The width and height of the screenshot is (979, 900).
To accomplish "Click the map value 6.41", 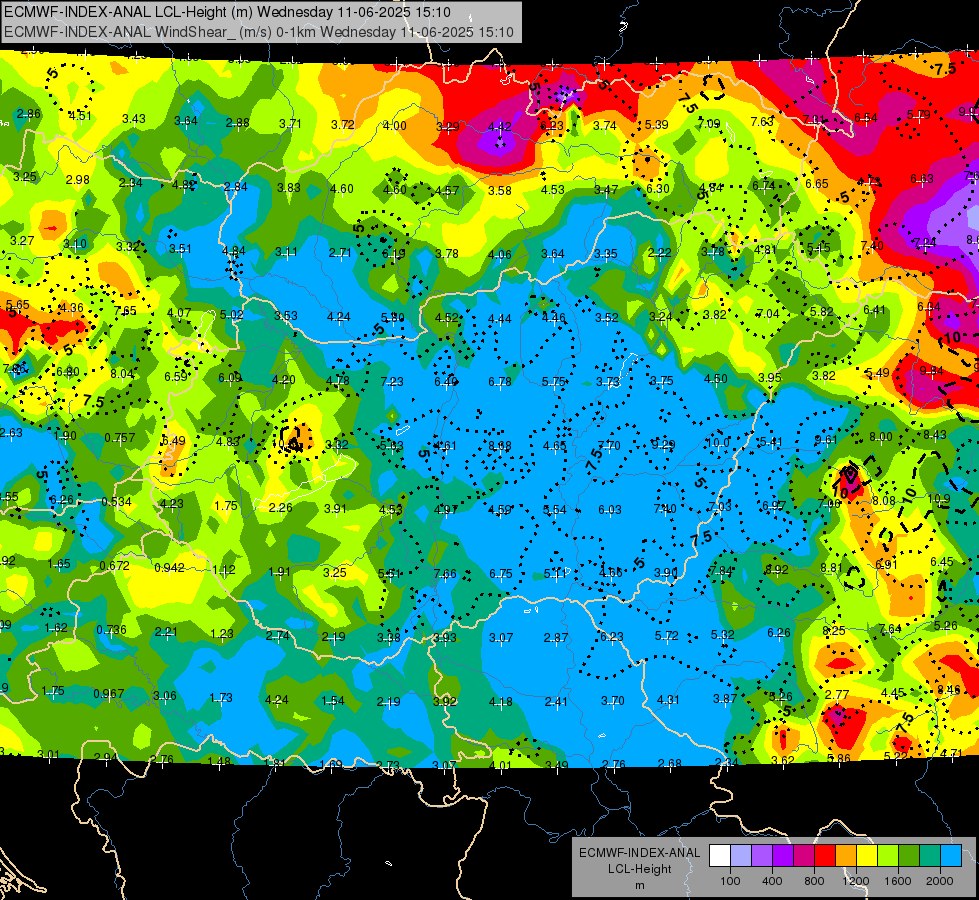I will tap(875, 310).
